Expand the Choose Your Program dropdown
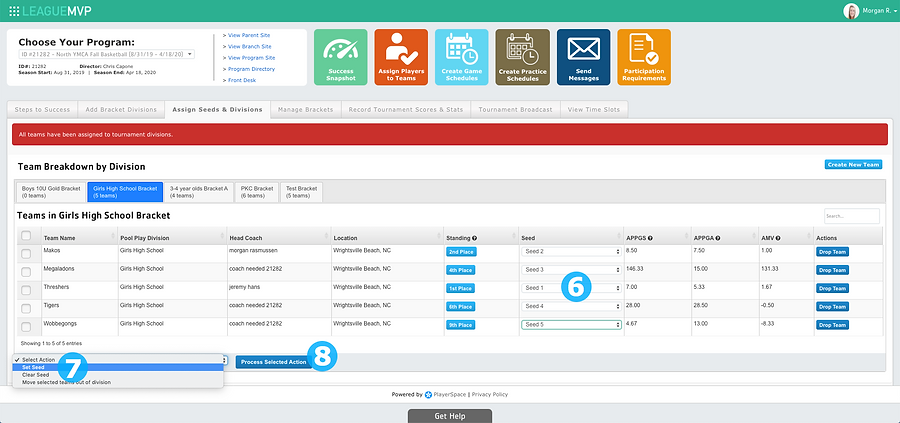 (x=107, y=55)
